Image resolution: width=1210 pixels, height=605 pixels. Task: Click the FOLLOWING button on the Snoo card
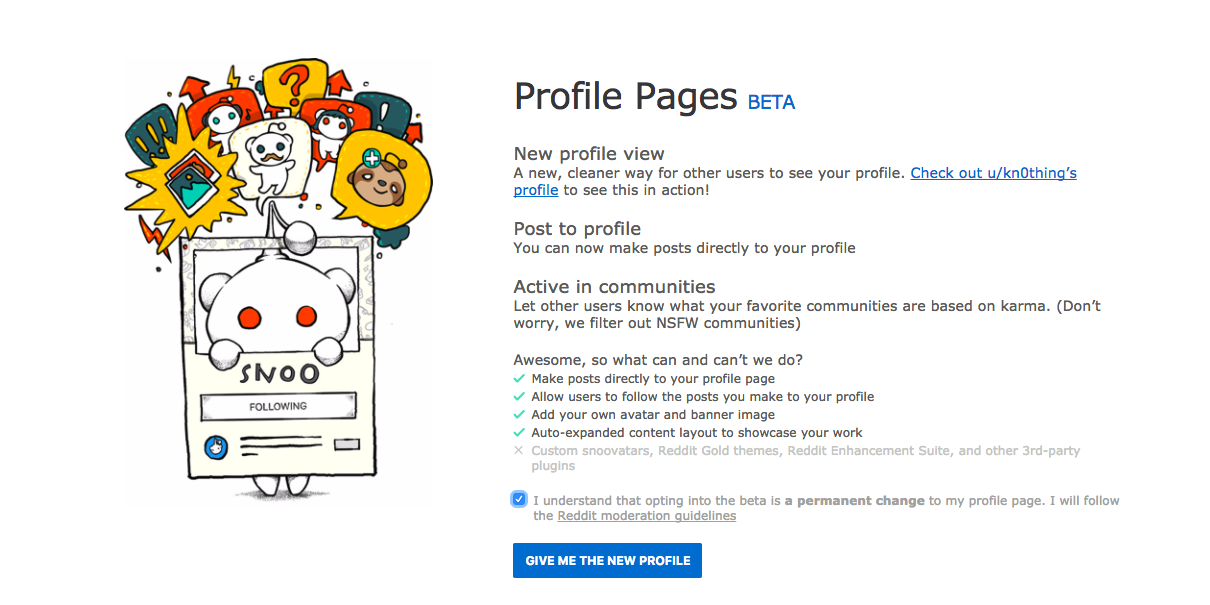280,406
